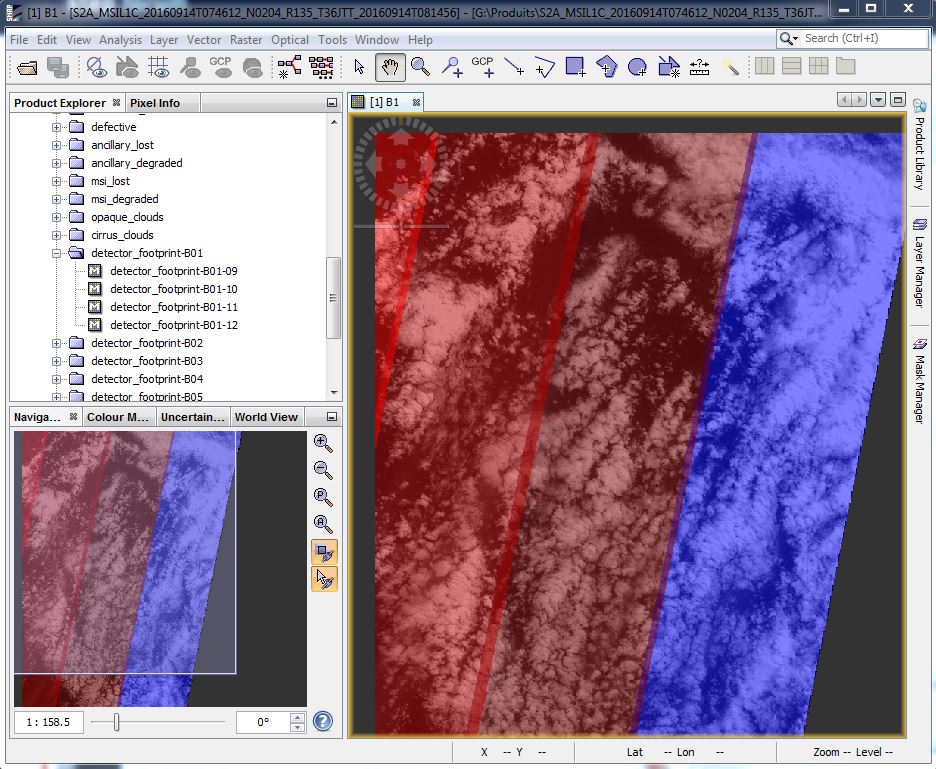
Task: Toggle synchronise views button in Navigation panel
Action: 324,551
